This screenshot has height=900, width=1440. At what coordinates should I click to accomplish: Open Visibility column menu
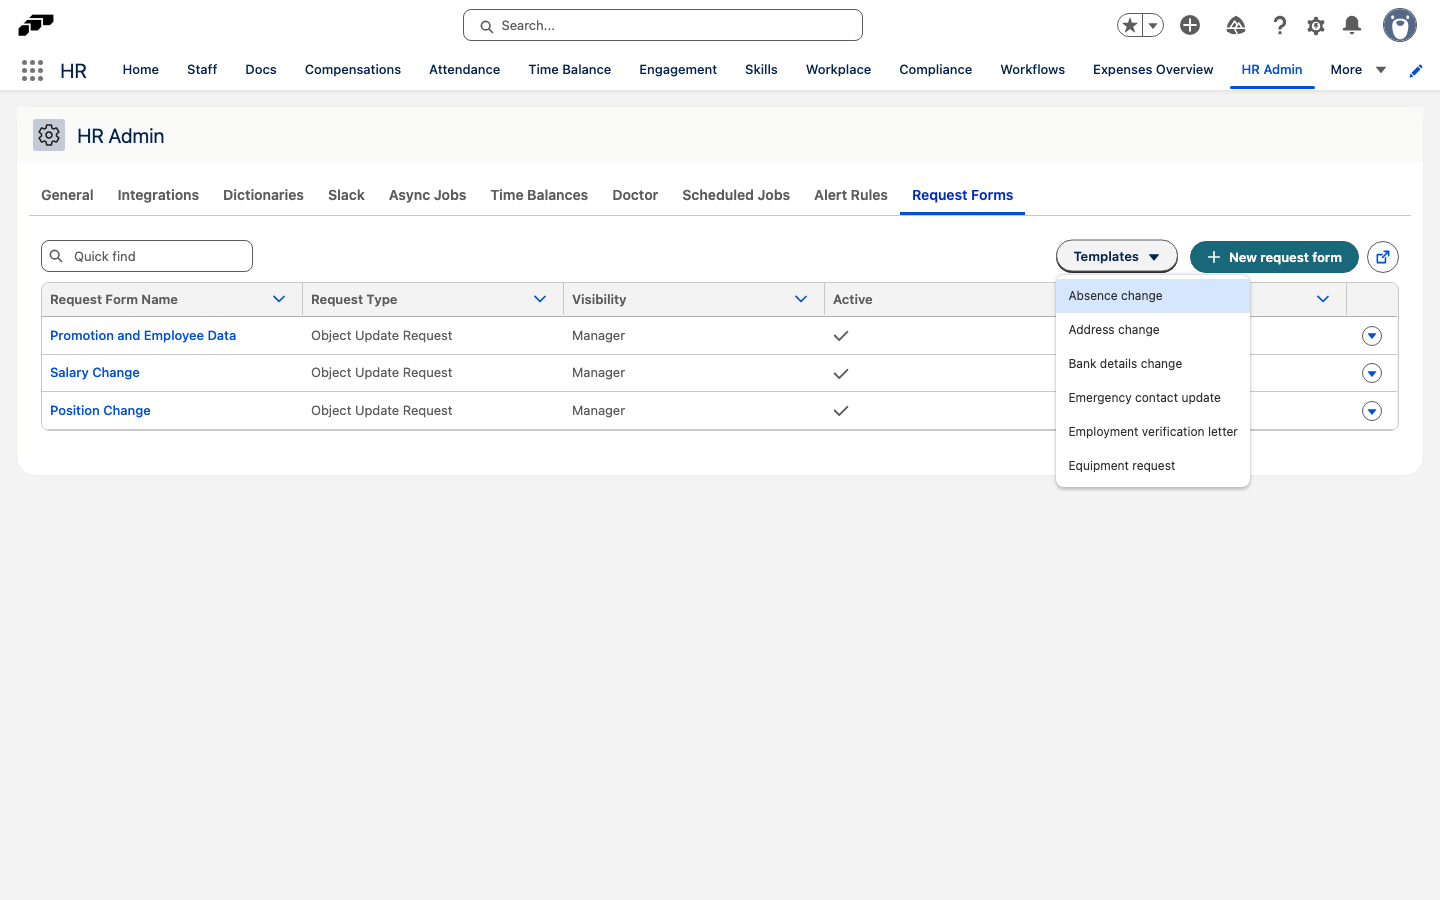pos(801,299)
